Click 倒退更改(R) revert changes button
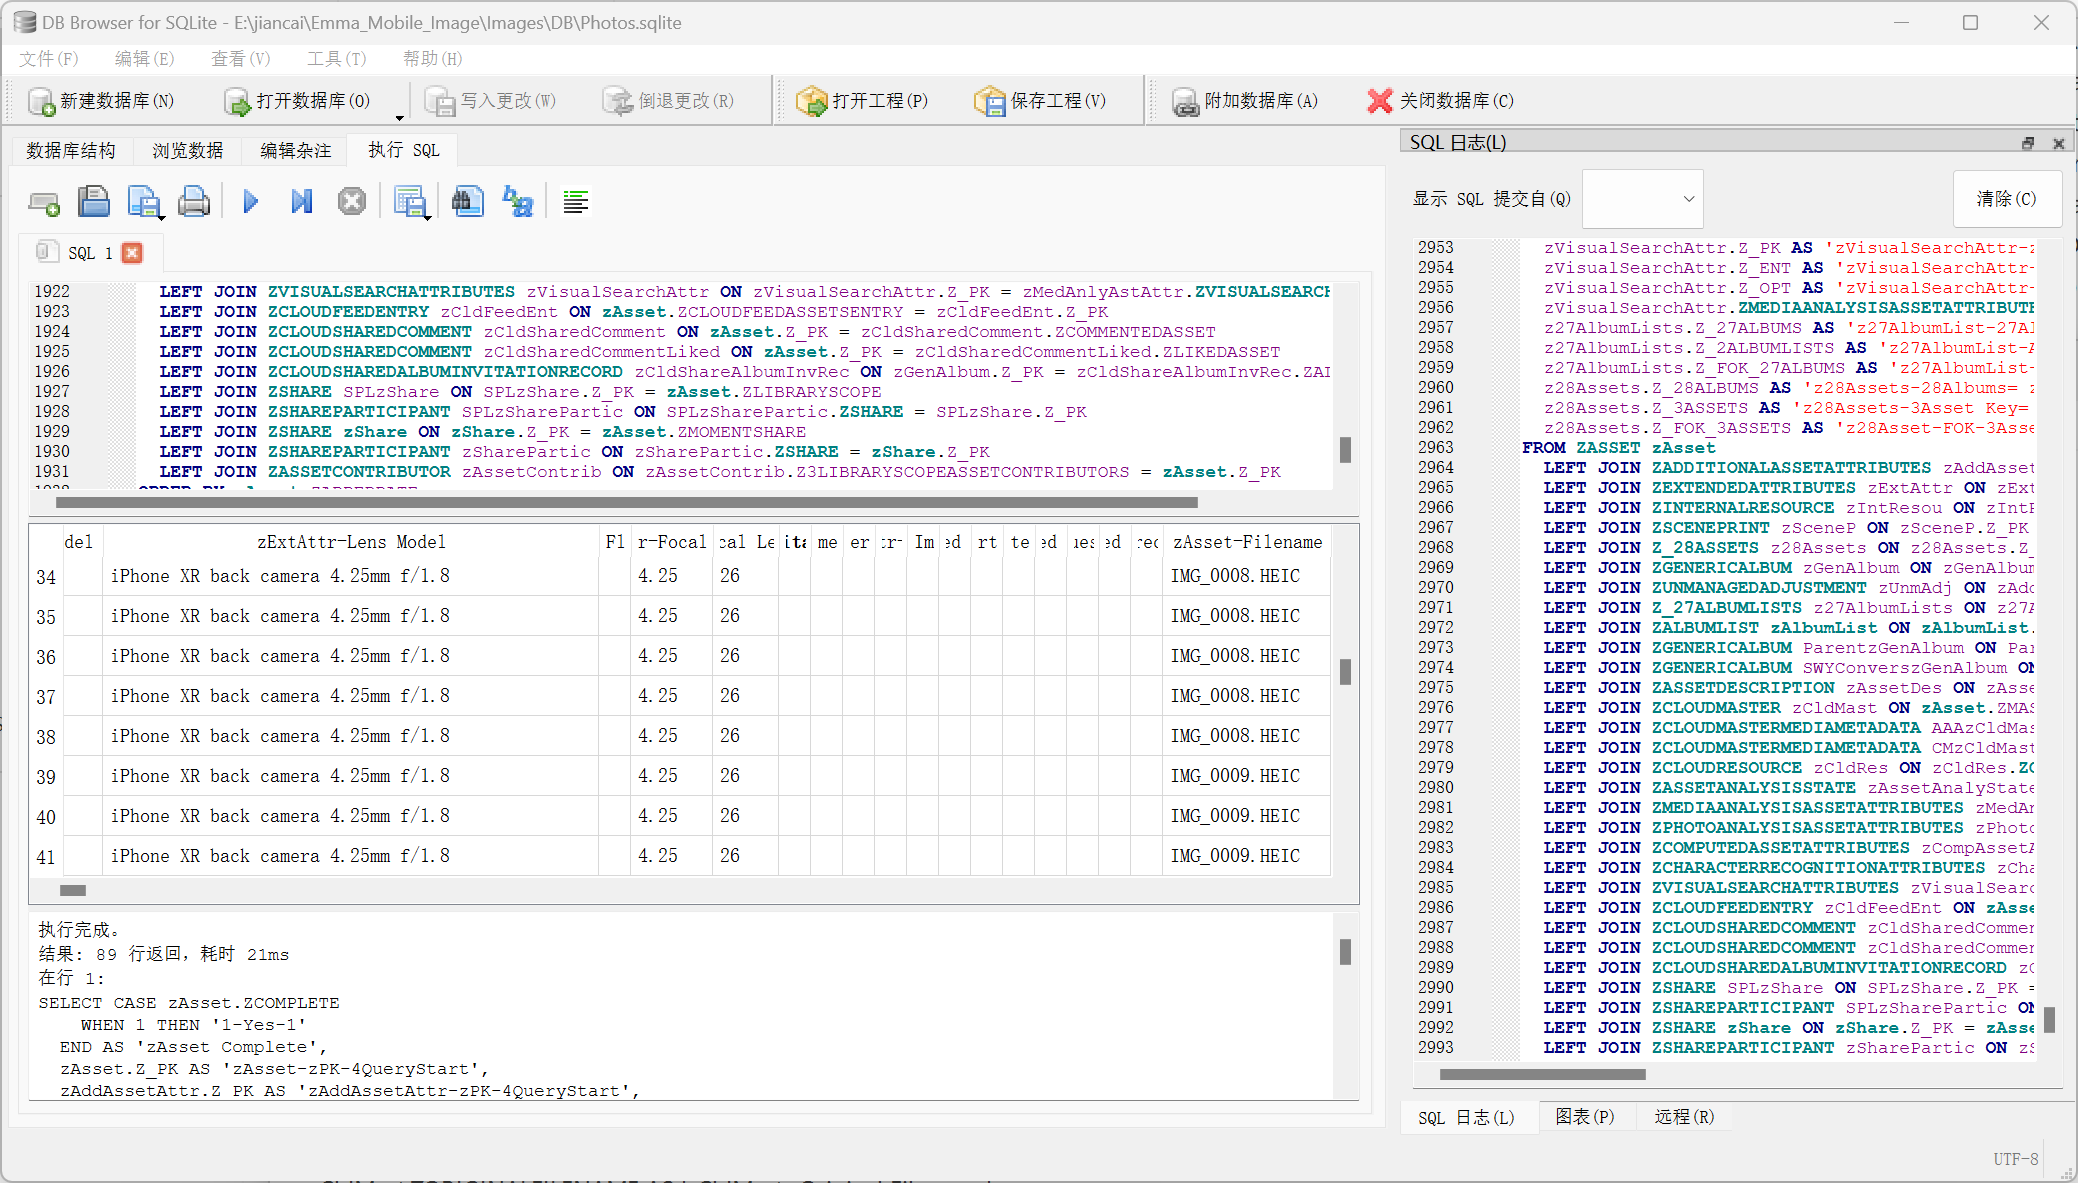The height and width of the screenshot is (1183, 2078). click(668, 101)
